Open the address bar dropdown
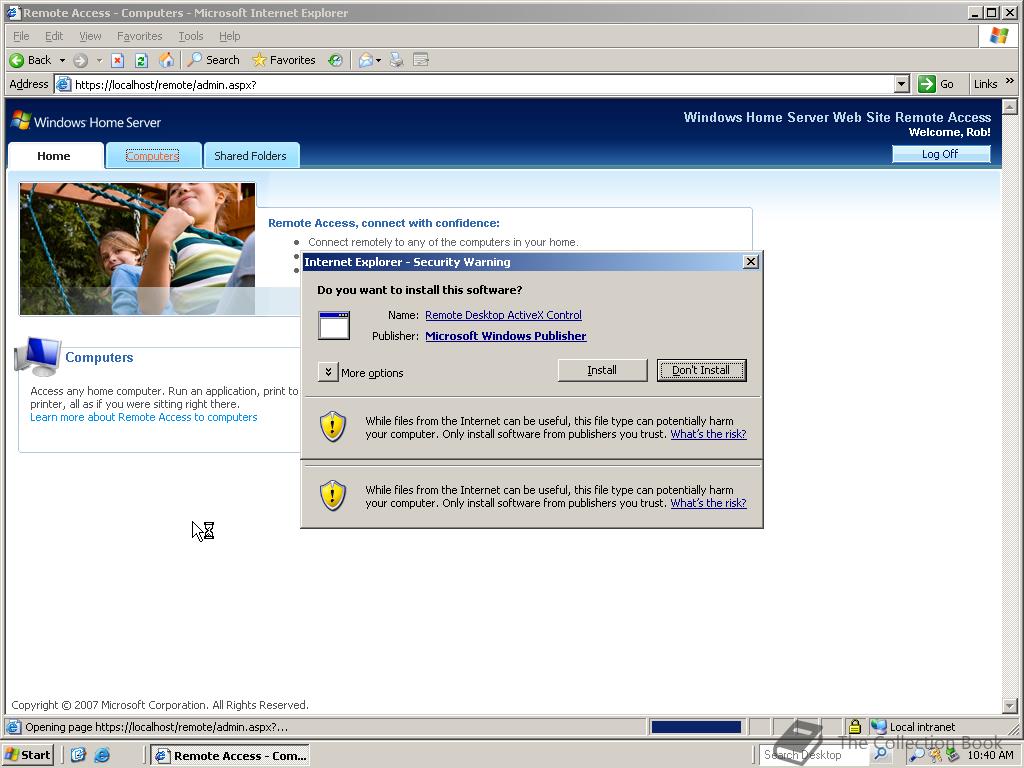Image resolution: width=1024 pixels, height=768 pixels. point(902,84)
